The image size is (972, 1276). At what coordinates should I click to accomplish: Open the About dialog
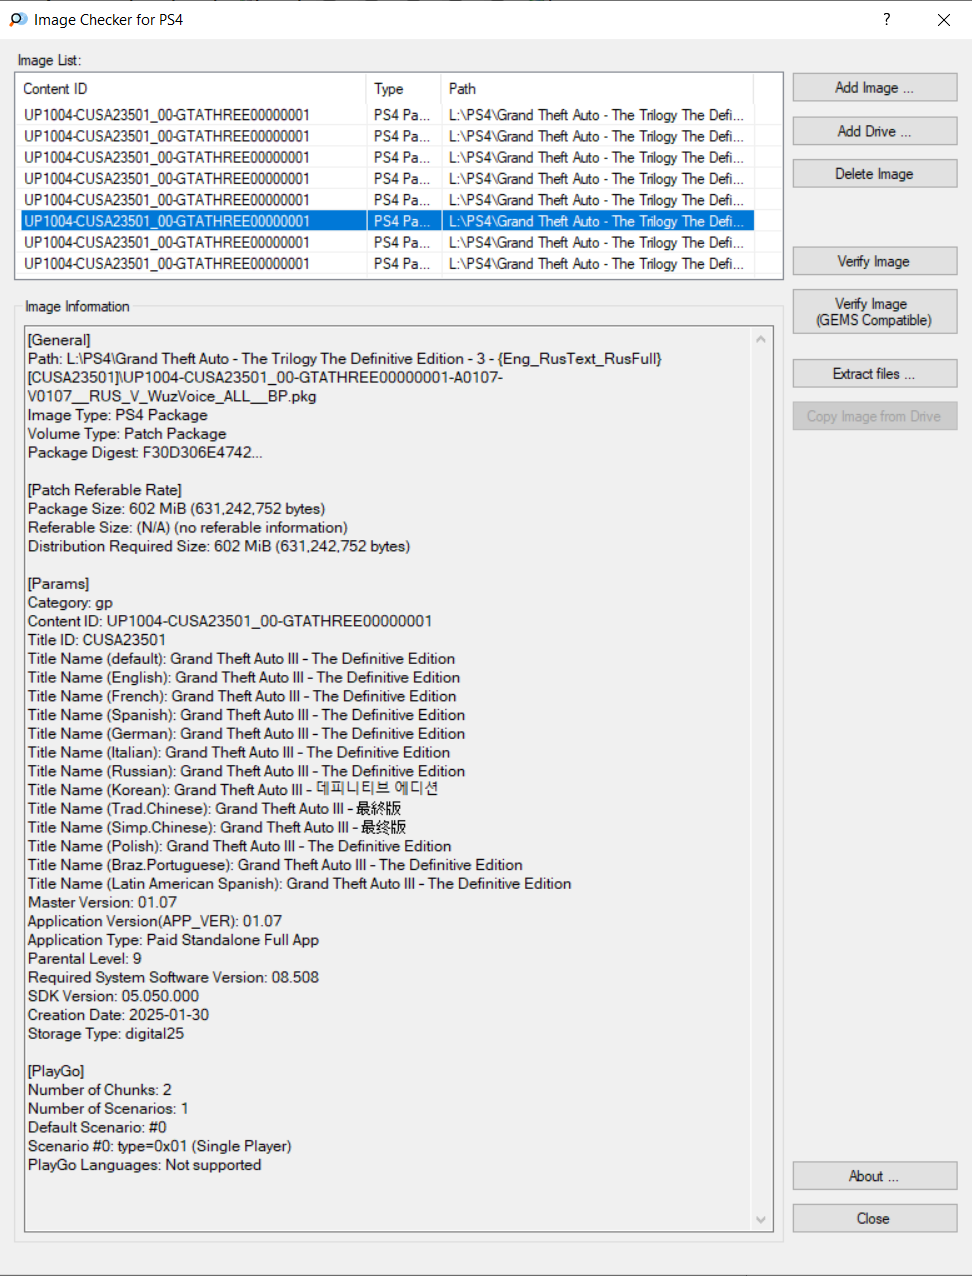(x=875, y=1176)
